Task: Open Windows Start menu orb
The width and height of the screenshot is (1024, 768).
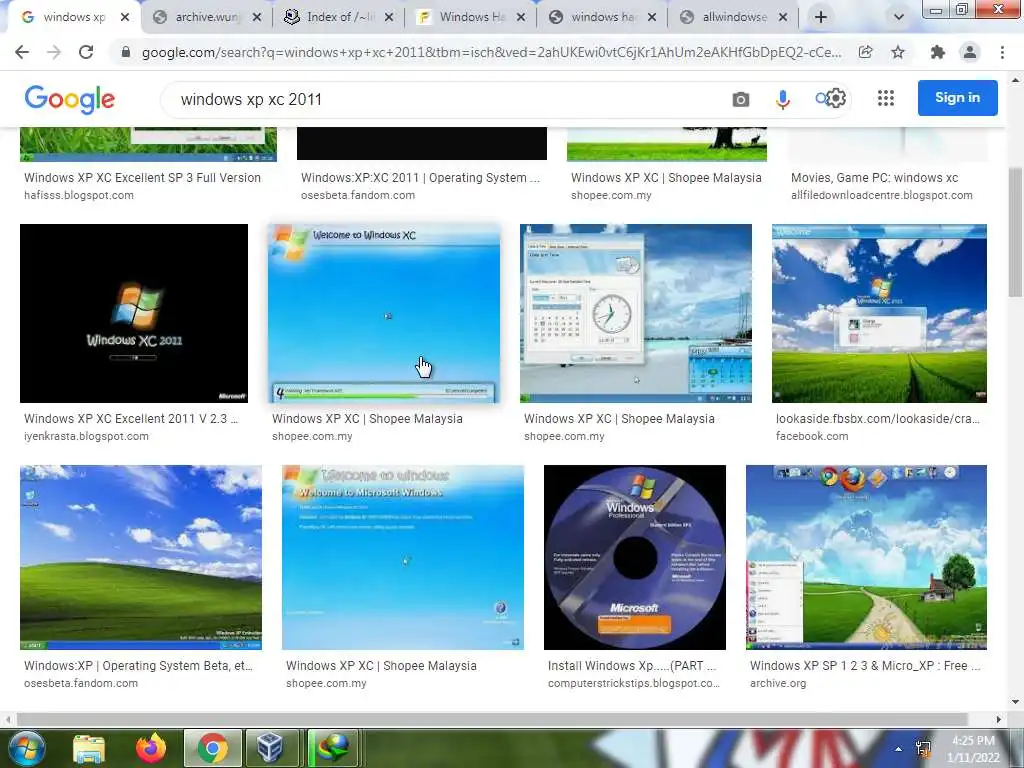Action: pyautogui.click(x=26, y=748)
